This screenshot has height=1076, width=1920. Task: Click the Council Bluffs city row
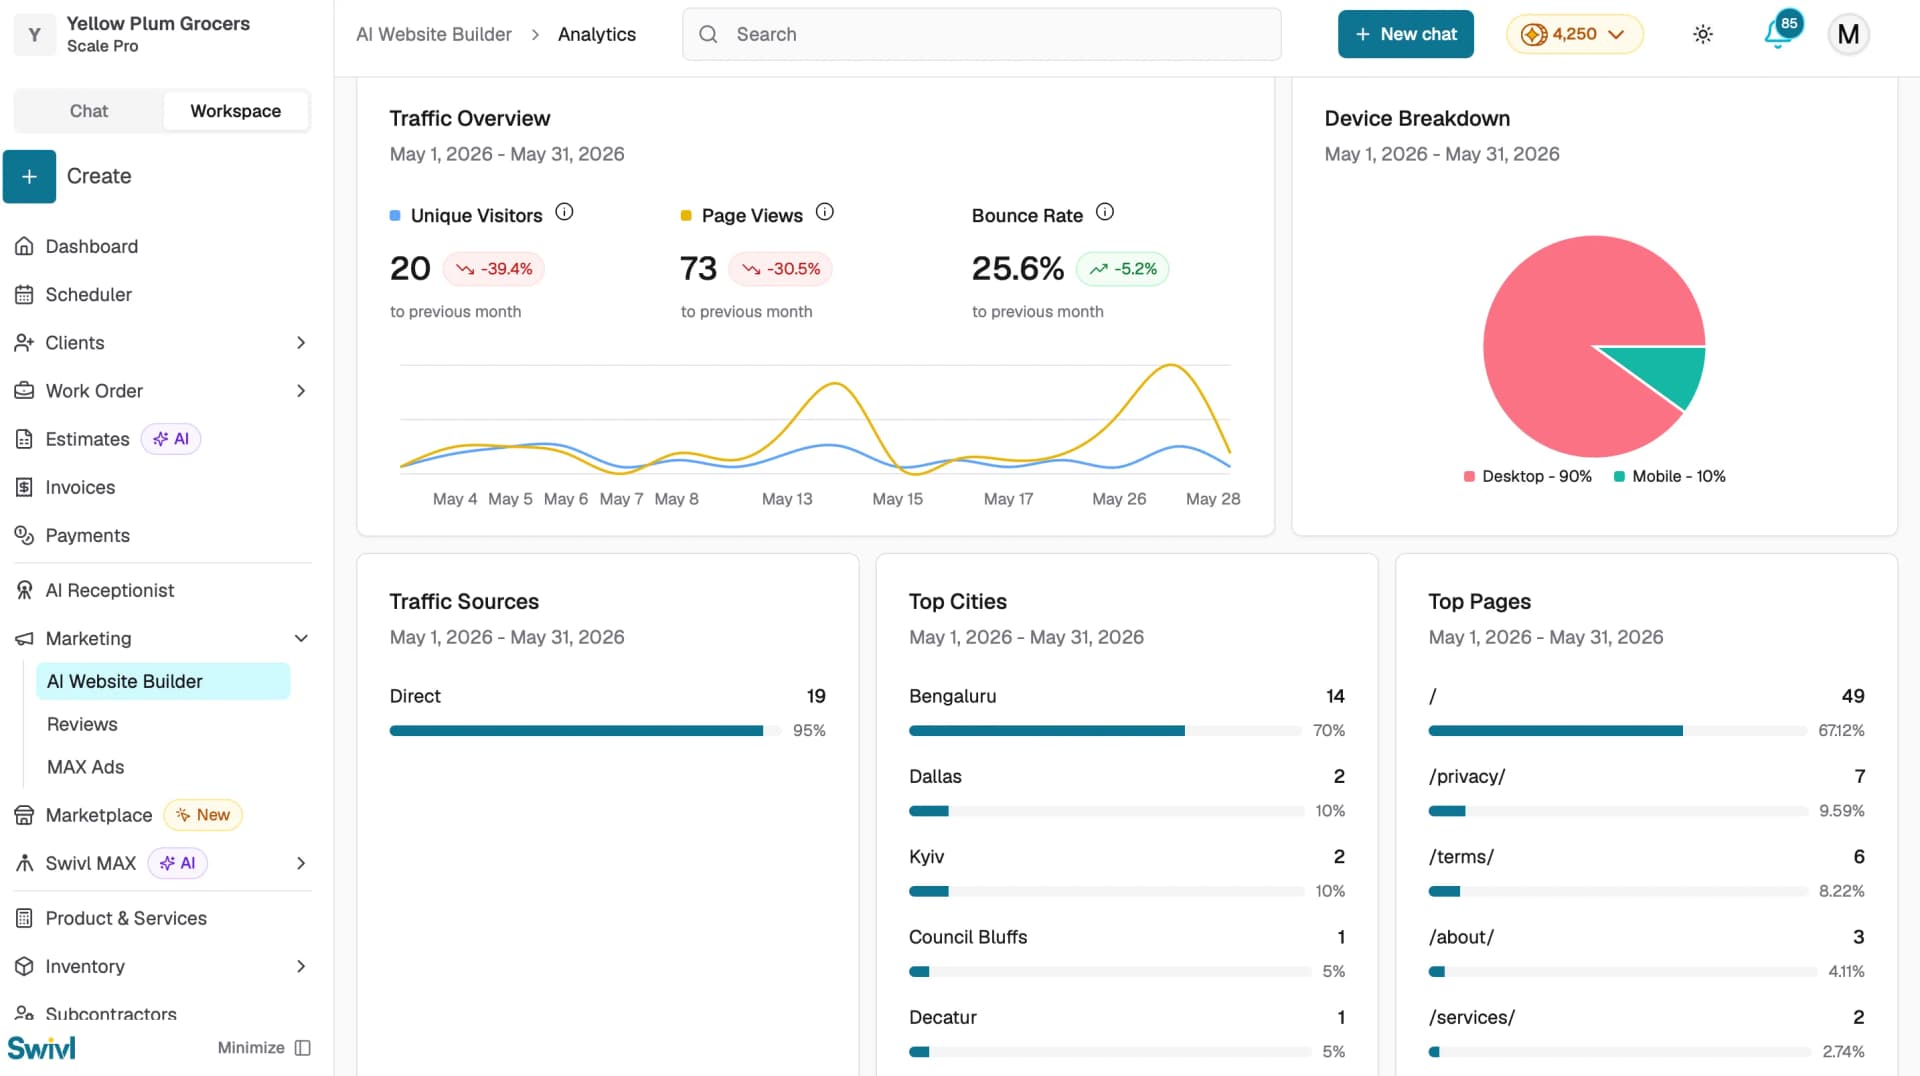[x=1126, y=954]
